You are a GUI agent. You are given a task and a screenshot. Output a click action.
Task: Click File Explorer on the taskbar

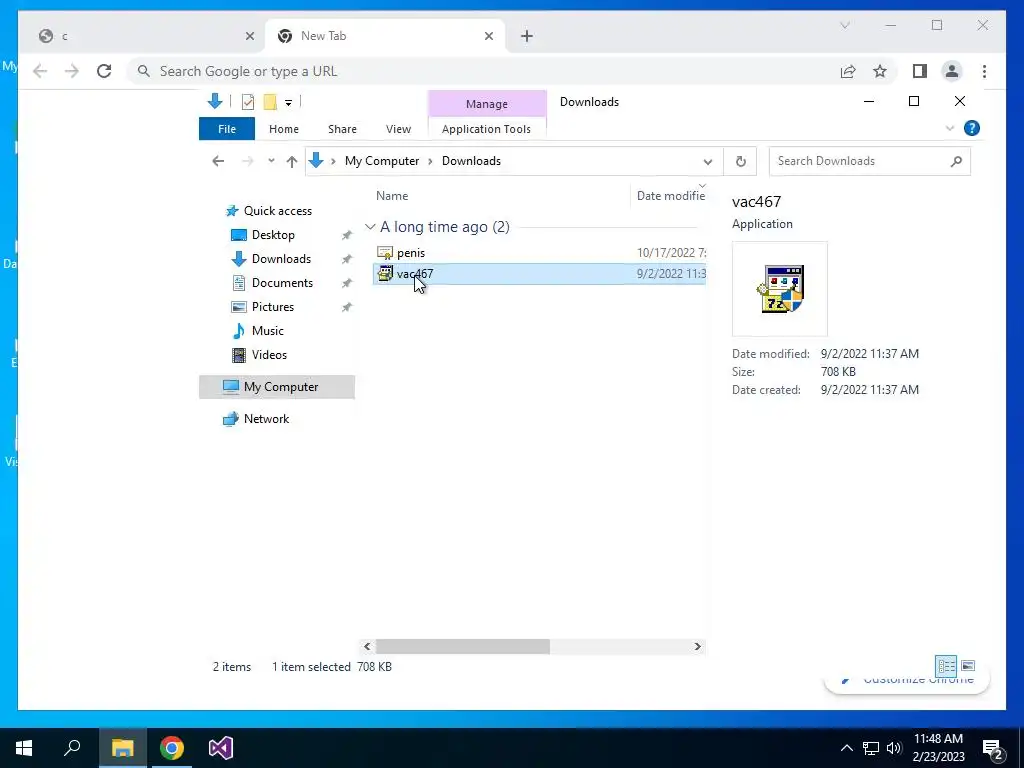tap(122, 748)
